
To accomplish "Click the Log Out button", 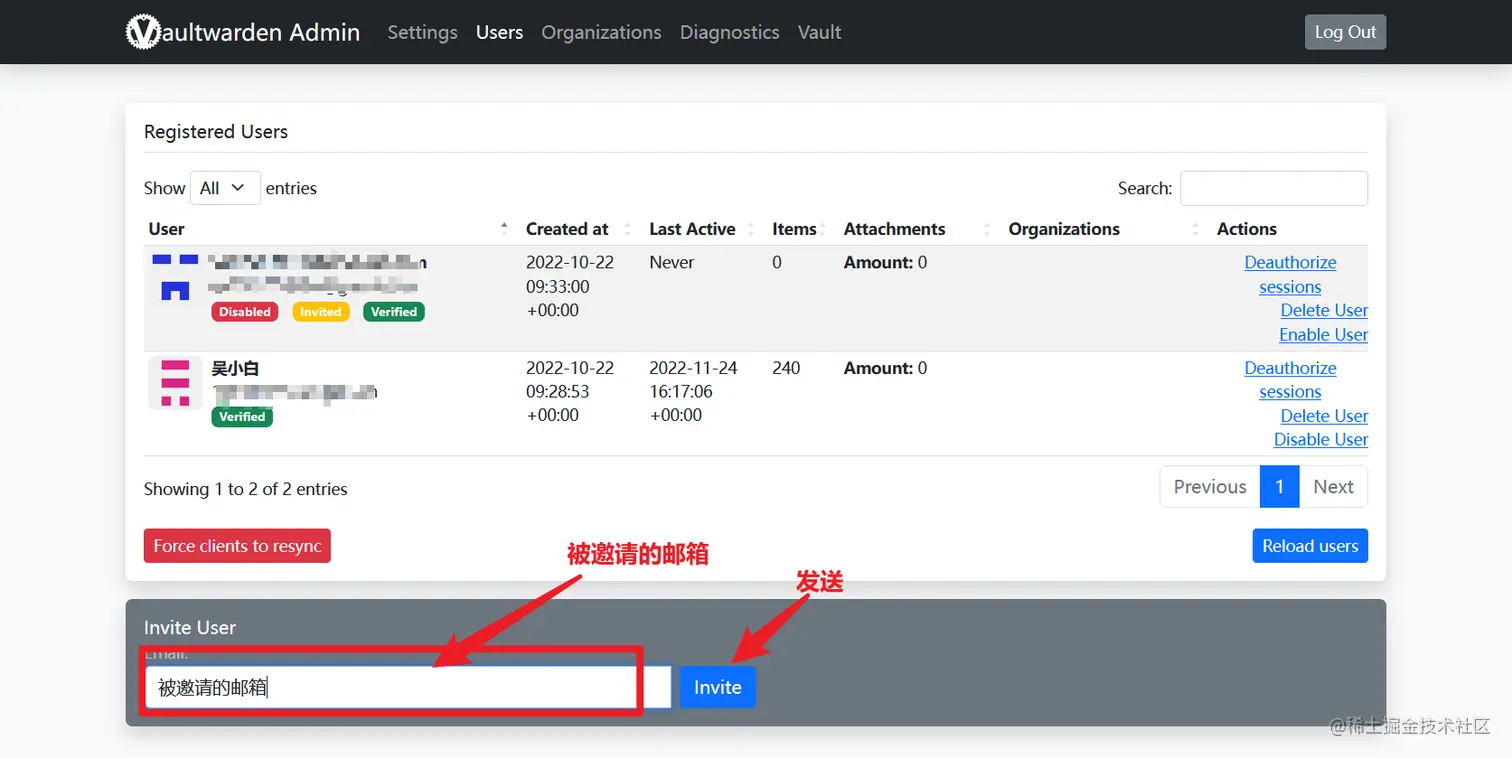I will click(x=1345, y=32).
